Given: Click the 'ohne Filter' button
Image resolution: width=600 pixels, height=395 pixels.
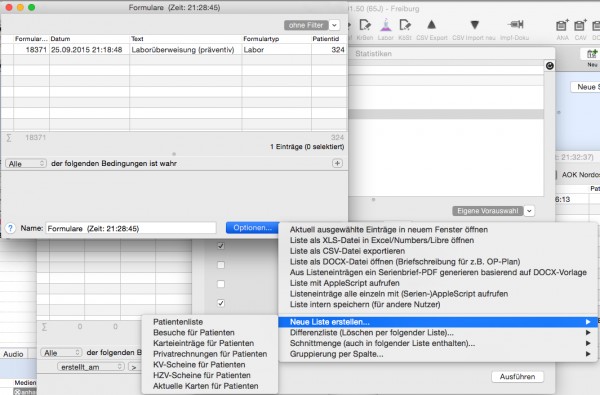Looking at the screenshot, I should pyautogui.click(x=306, y=25).
